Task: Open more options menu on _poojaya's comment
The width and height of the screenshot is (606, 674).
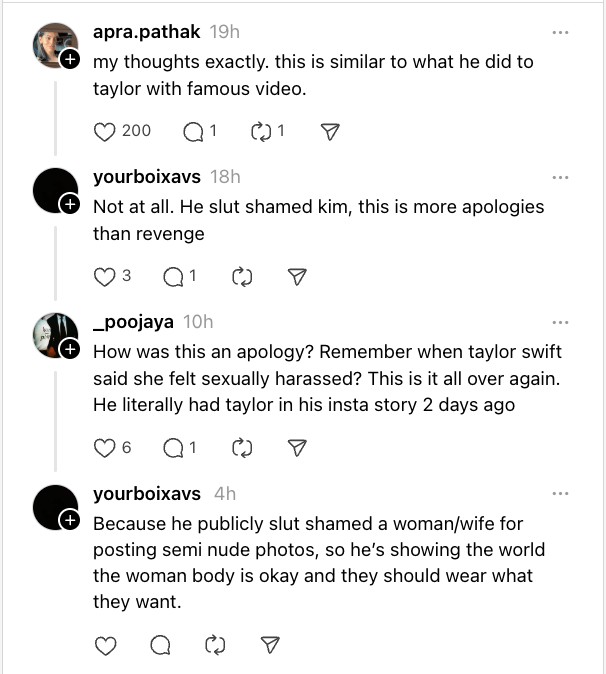Action: click(x=560, y=322)
